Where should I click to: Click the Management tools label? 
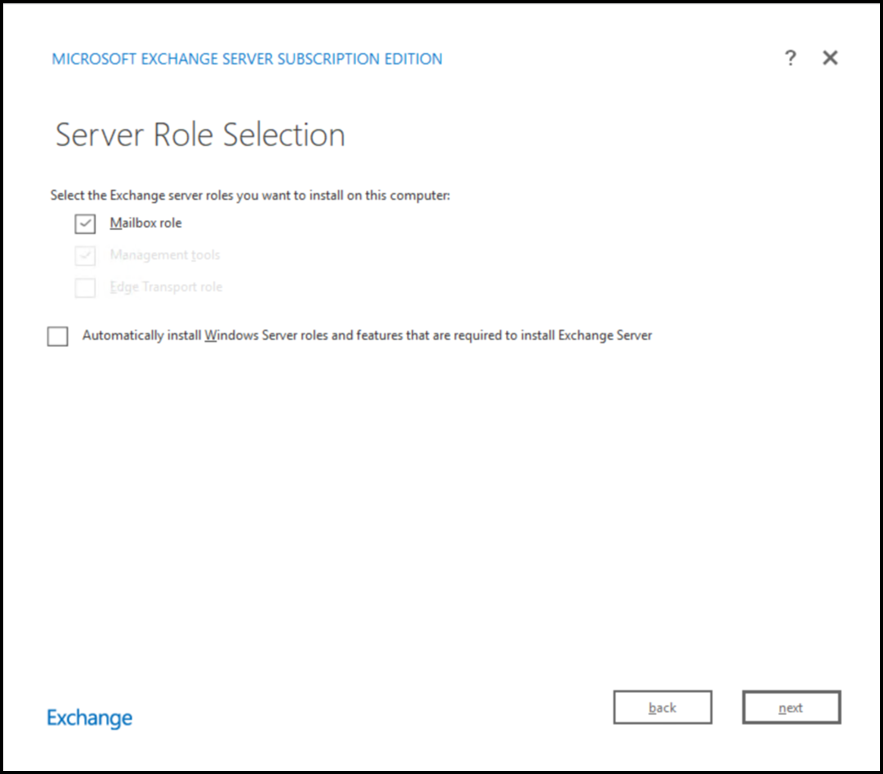(x=164, y=255)
